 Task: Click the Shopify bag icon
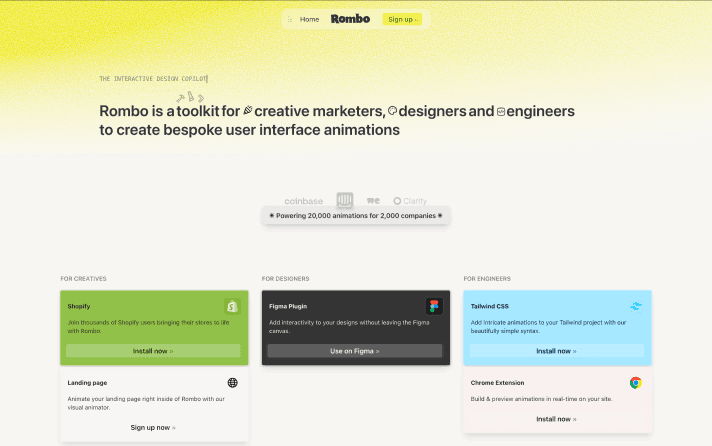click(x=232, y=306)
